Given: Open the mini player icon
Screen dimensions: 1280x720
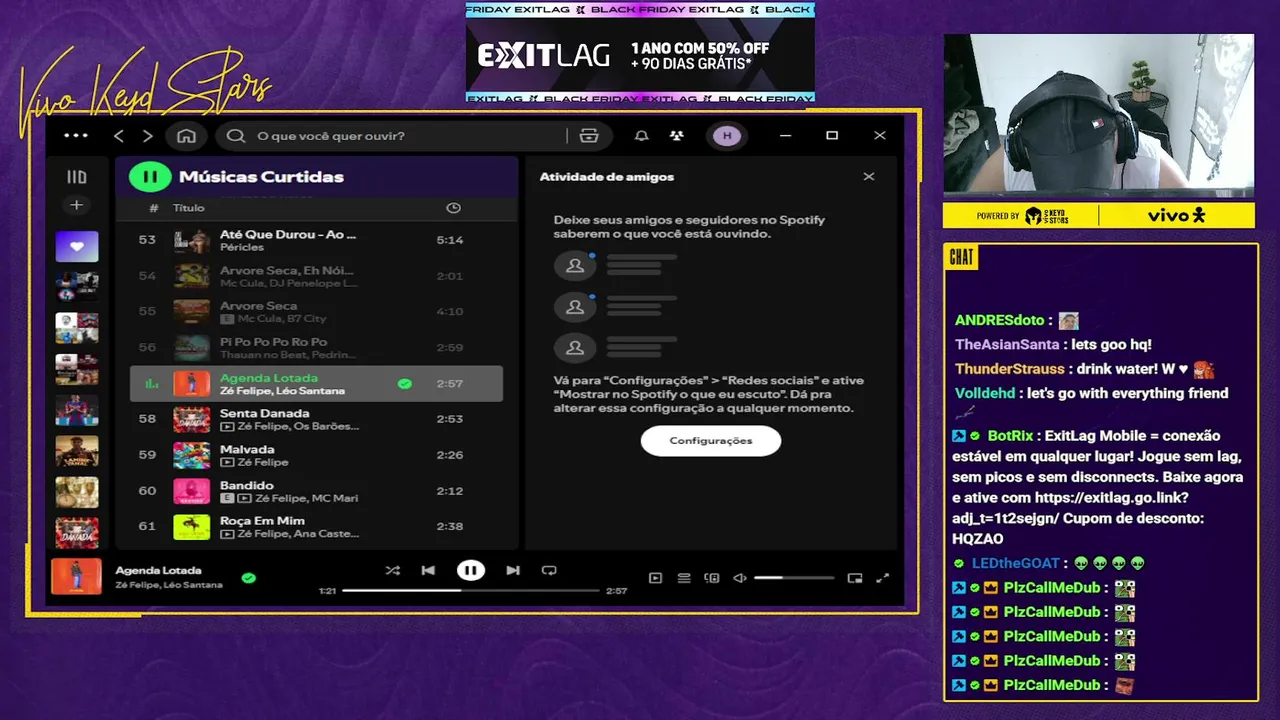Looking at the screenshot, I should (854, 578).
